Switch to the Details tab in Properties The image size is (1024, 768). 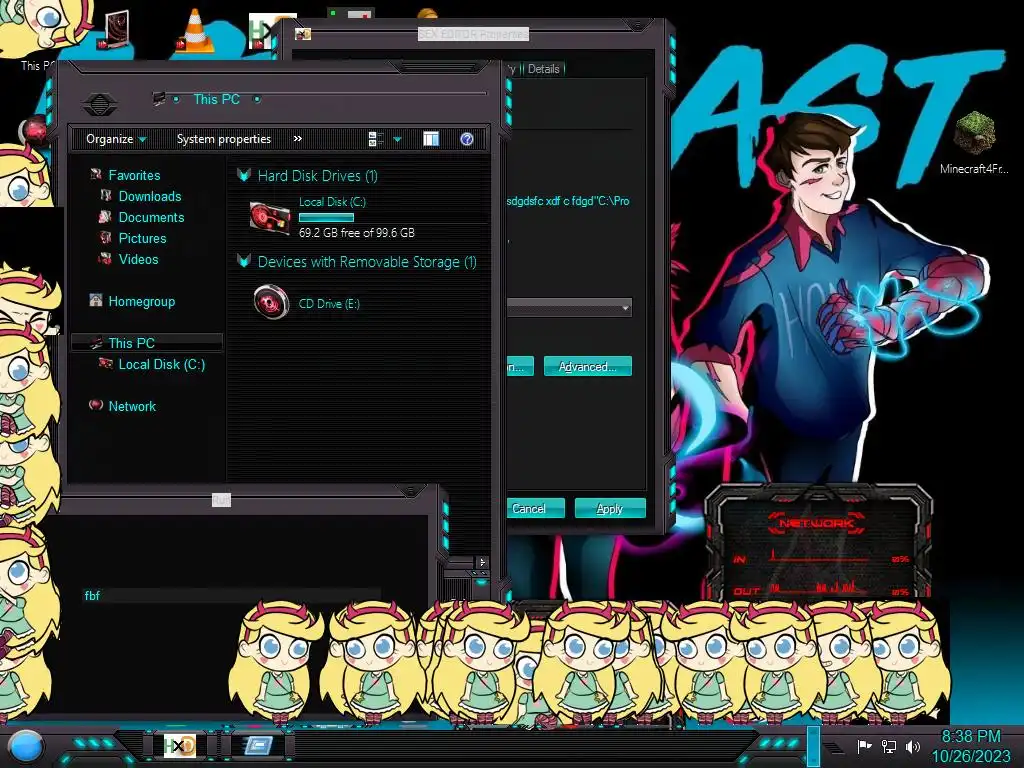coord(543,69)
